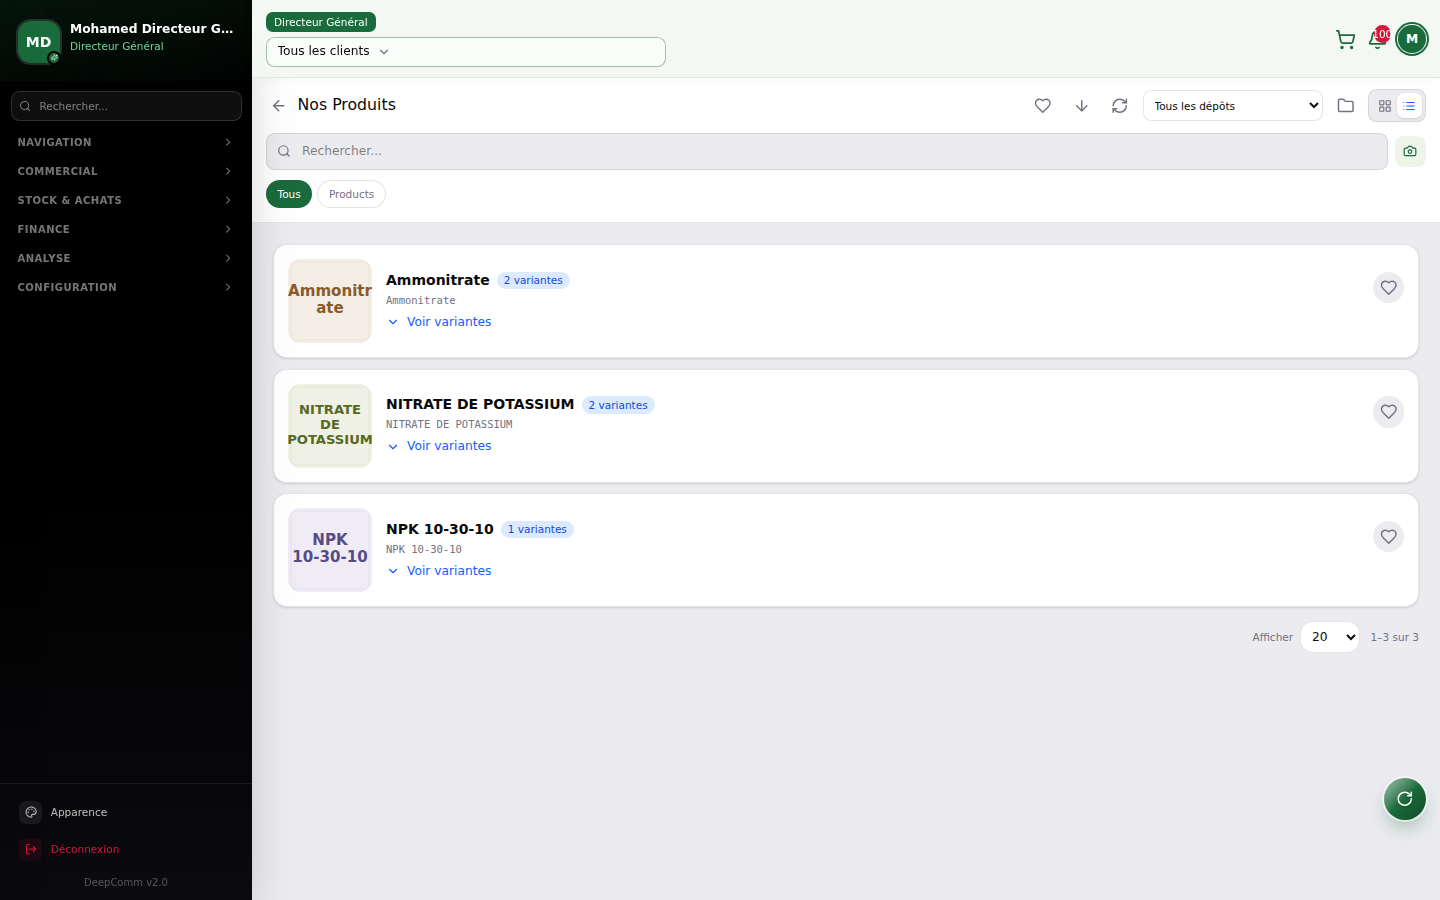1440x900 pixels.
Task: Switch to list view
Action: (1409, 106)
